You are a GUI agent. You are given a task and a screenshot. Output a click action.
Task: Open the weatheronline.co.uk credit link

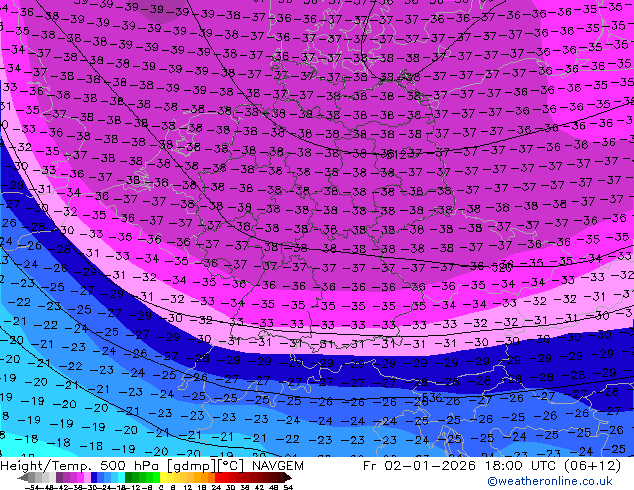[x=549, y=481]
